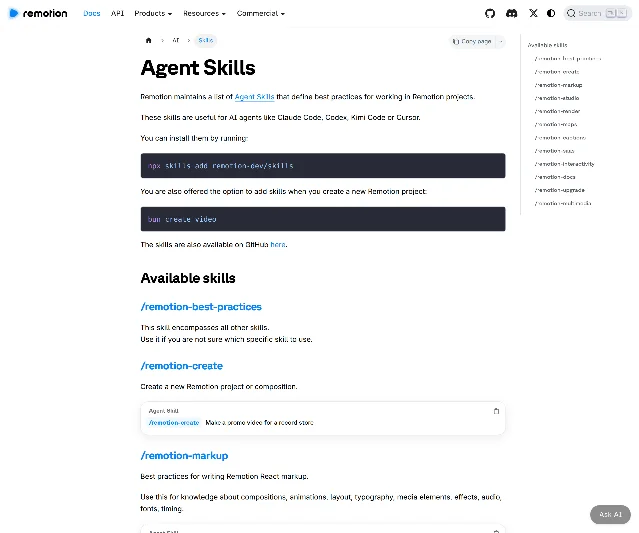639x533 pixels.
Task: Expand the Products dropdown
Action: (153, 13)
